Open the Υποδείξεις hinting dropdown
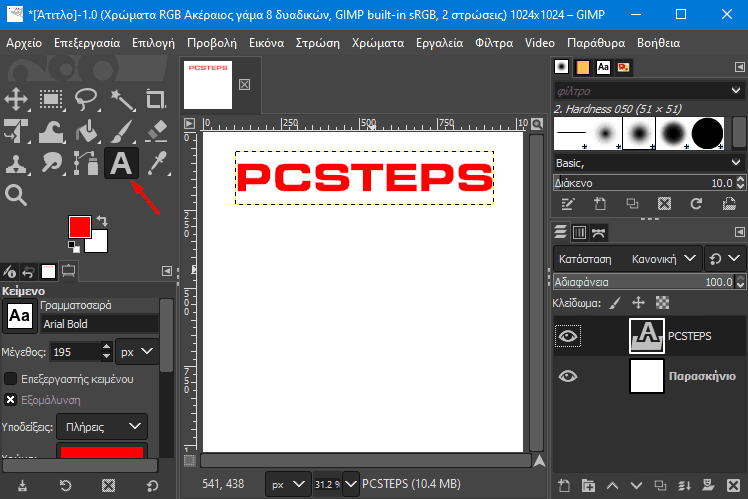The image size is (748, 499). pyautogui.click(x=102, y=426)
